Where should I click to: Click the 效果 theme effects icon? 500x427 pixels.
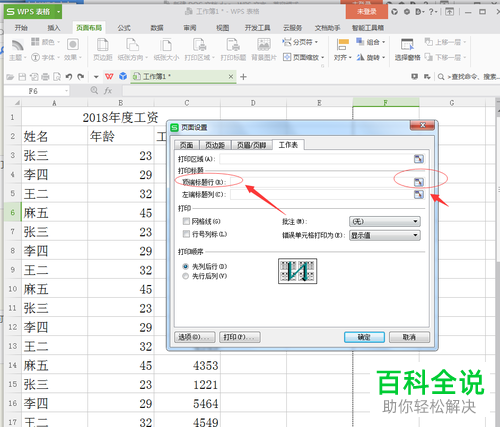click(73, 44)
